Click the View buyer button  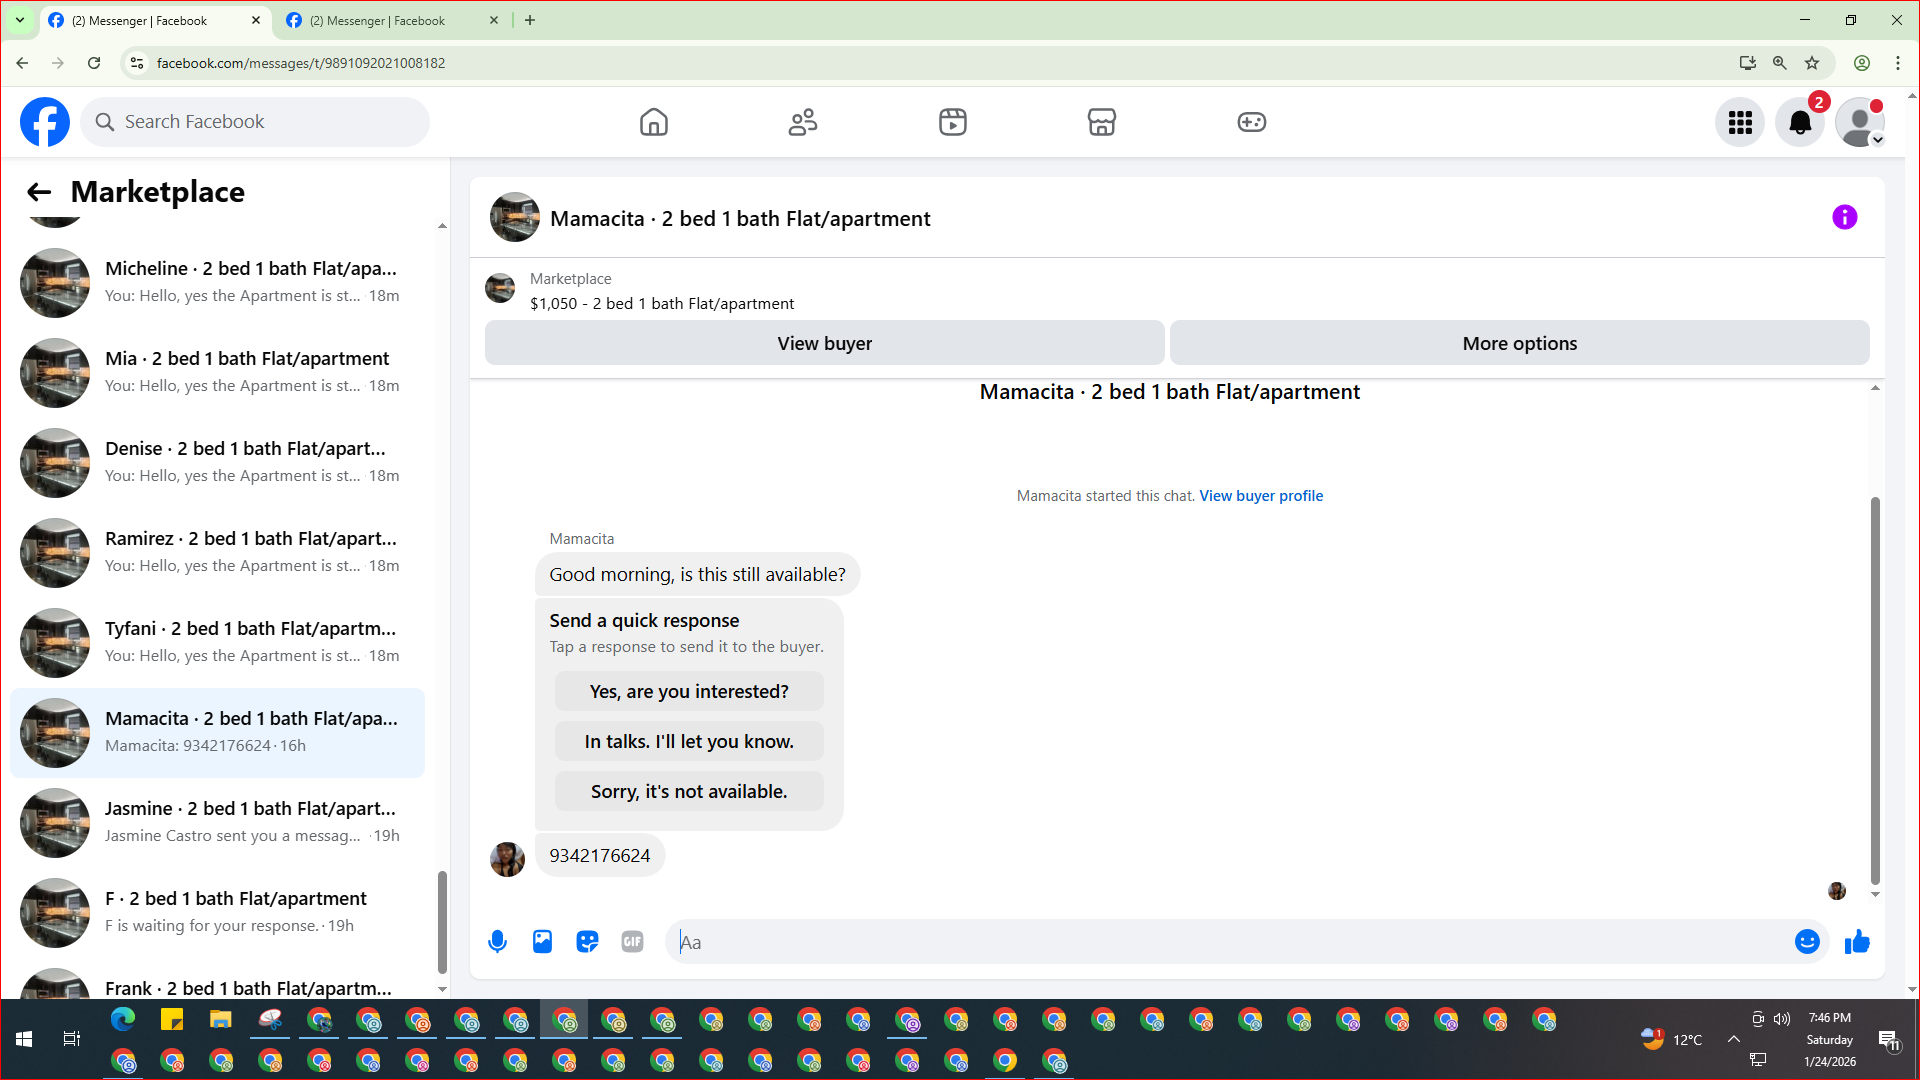click(x=824, y=343)
